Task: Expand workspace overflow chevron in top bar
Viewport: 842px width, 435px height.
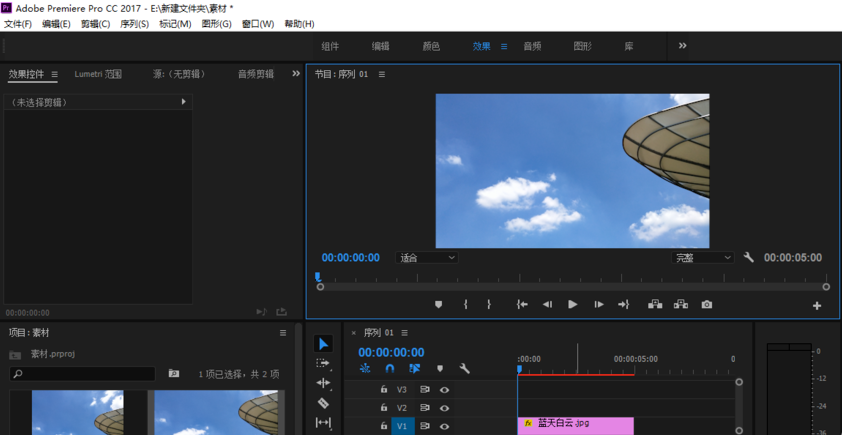Action: click(683, 46)
